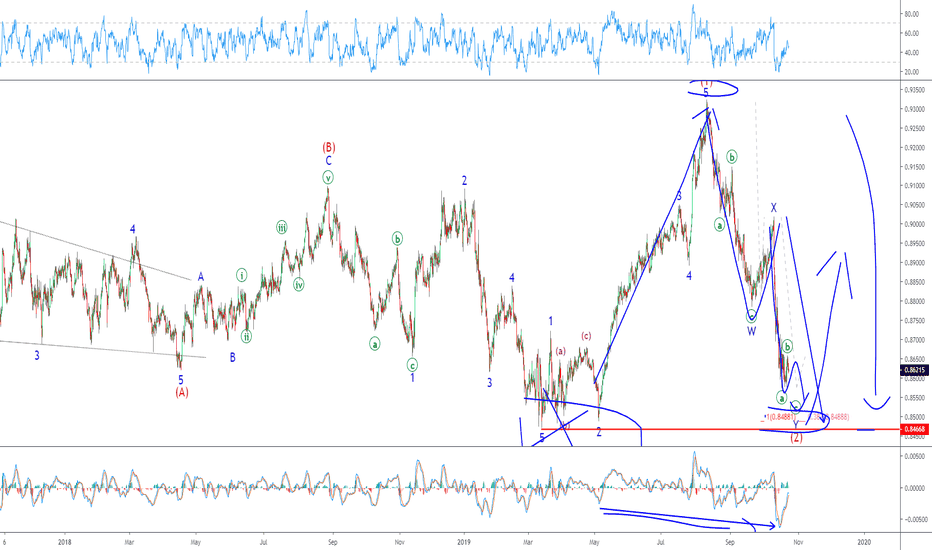This screenshot has height=550, width=932.
Task: Click the 0.90000 price scale value
Action: click(914, 225)
